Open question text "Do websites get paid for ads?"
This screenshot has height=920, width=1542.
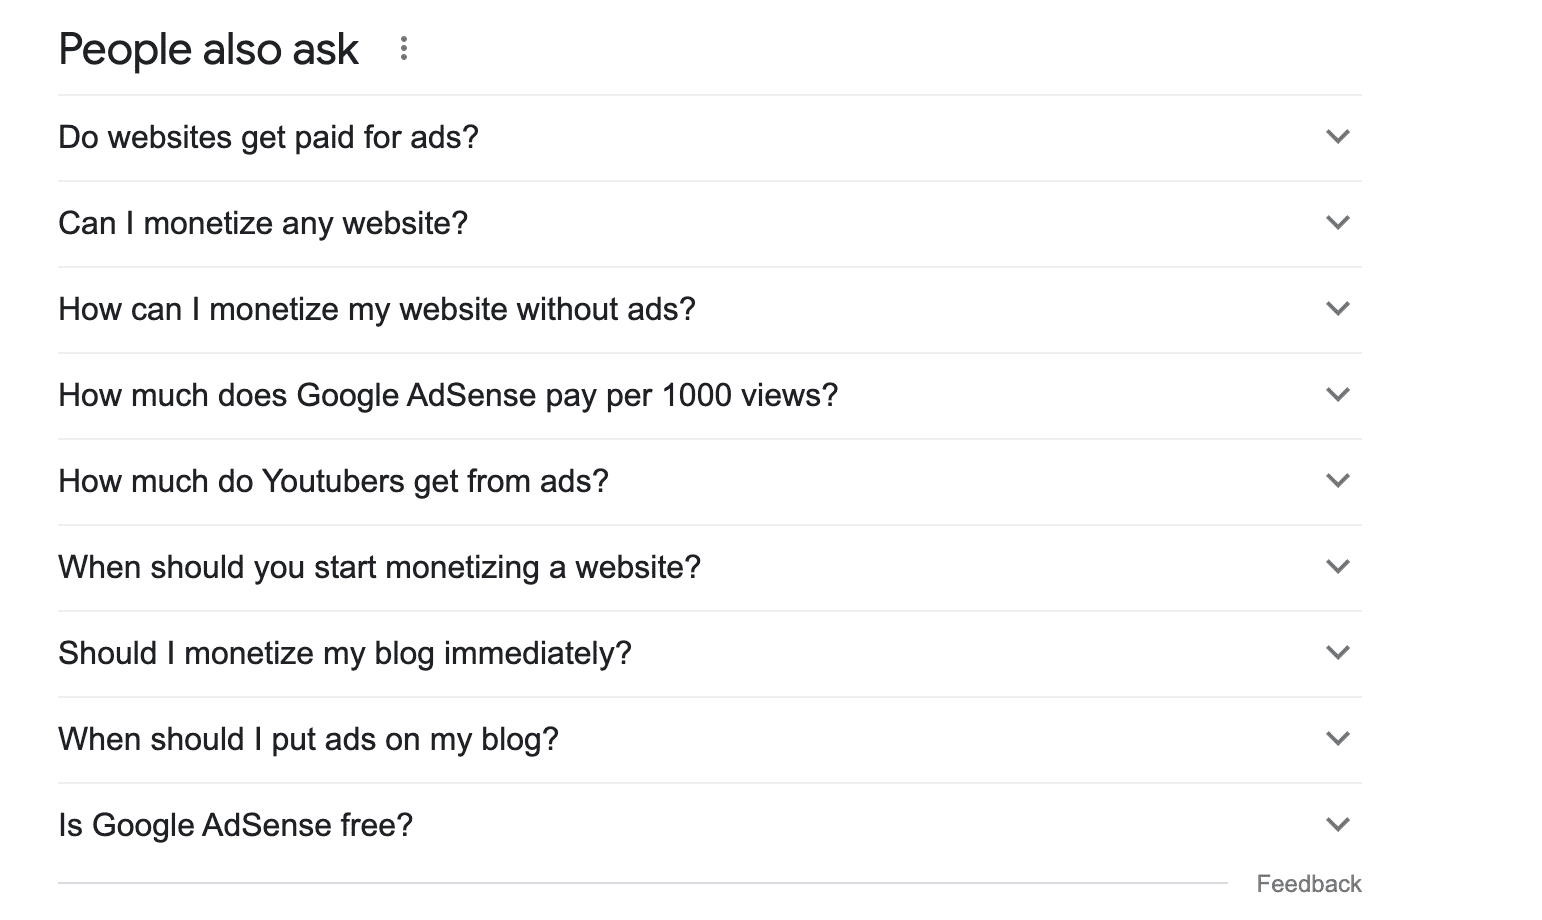coord(268,137)
